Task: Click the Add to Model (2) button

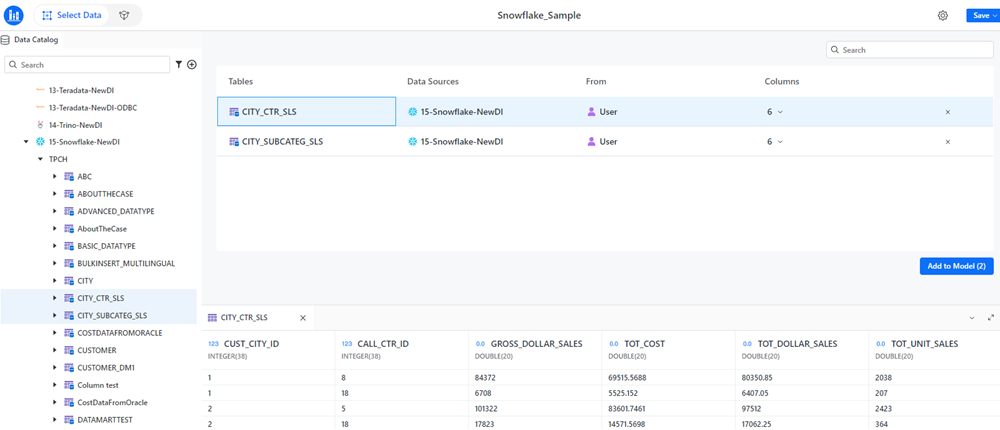Action: tap(956, 266)
